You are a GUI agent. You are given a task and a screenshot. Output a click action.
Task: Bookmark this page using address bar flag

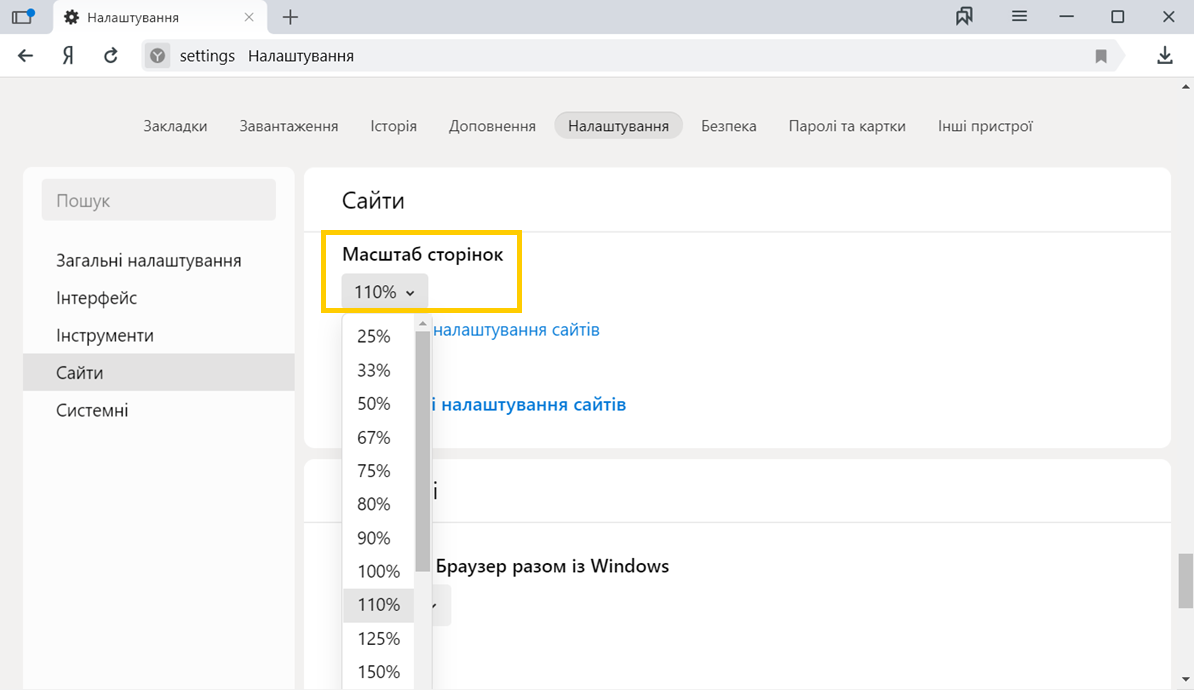tap(1100, 56)
